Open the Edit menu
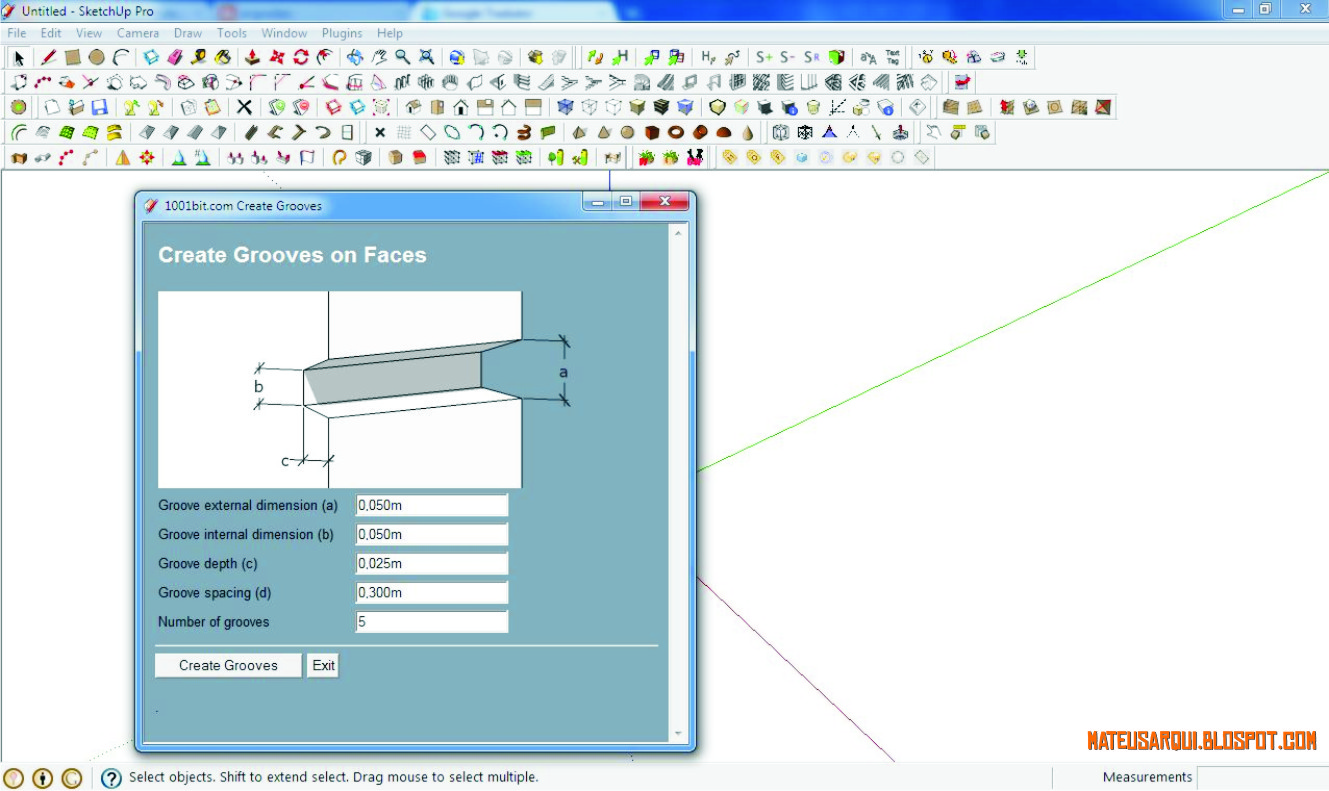1329x791 pixels. pyautogui.click(x=51, y=33)
